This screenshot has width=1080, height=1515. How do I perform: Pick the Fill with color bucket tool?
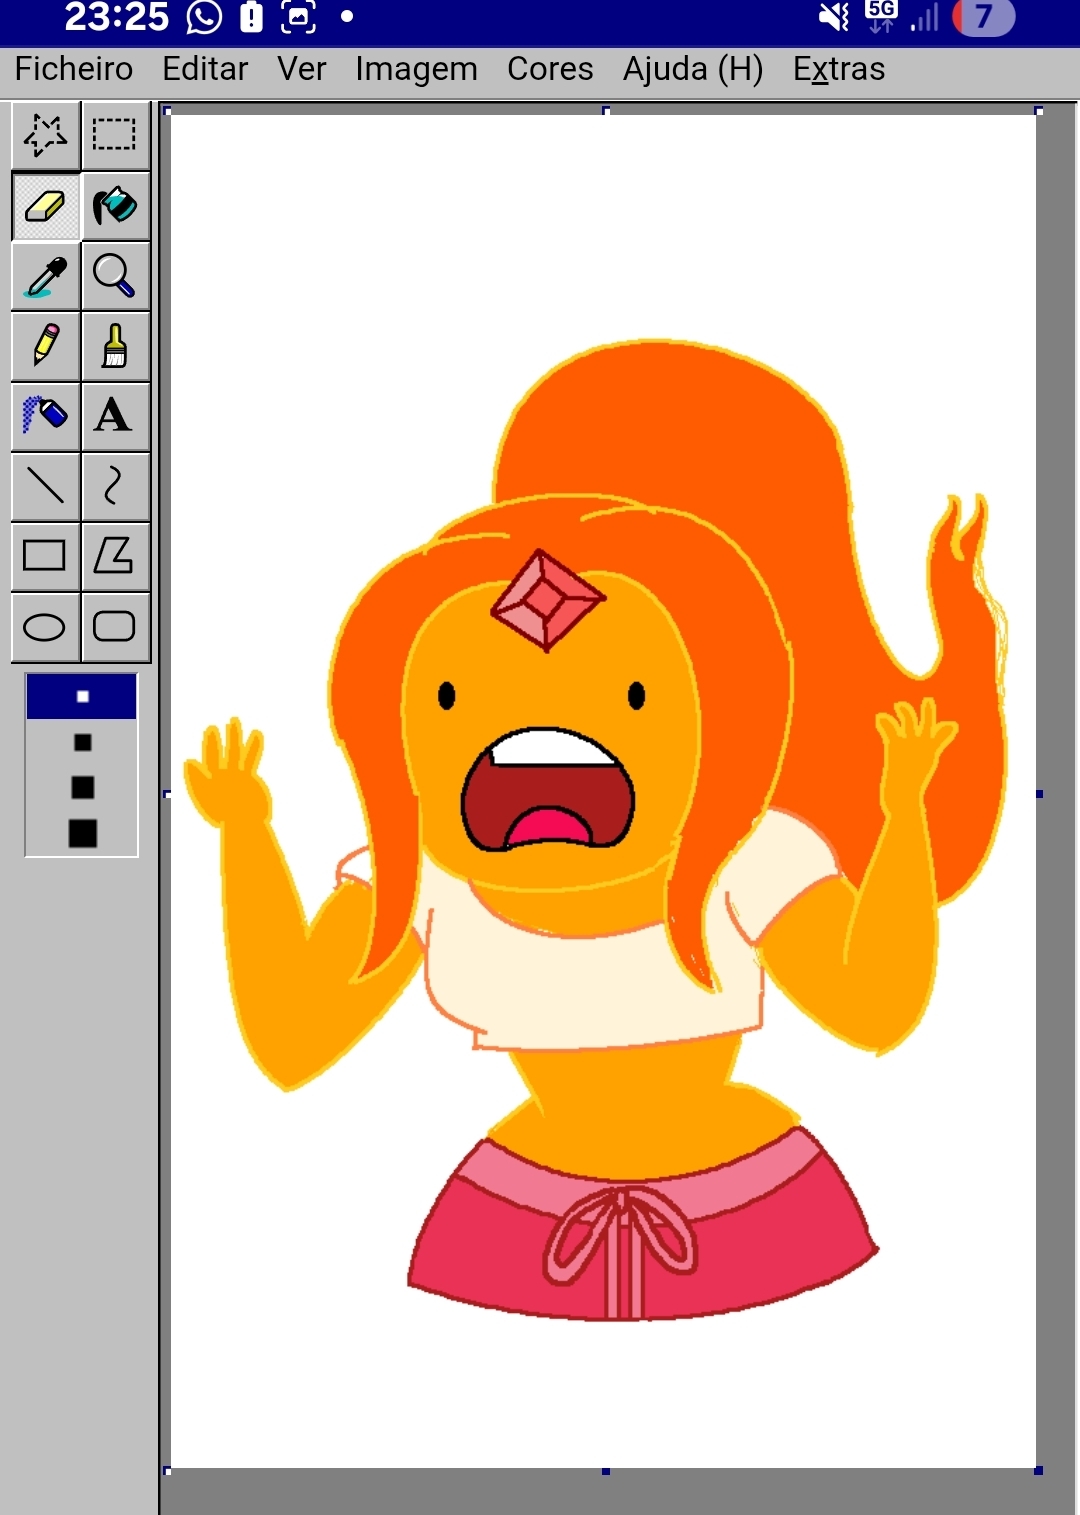(x=115, y=206)
